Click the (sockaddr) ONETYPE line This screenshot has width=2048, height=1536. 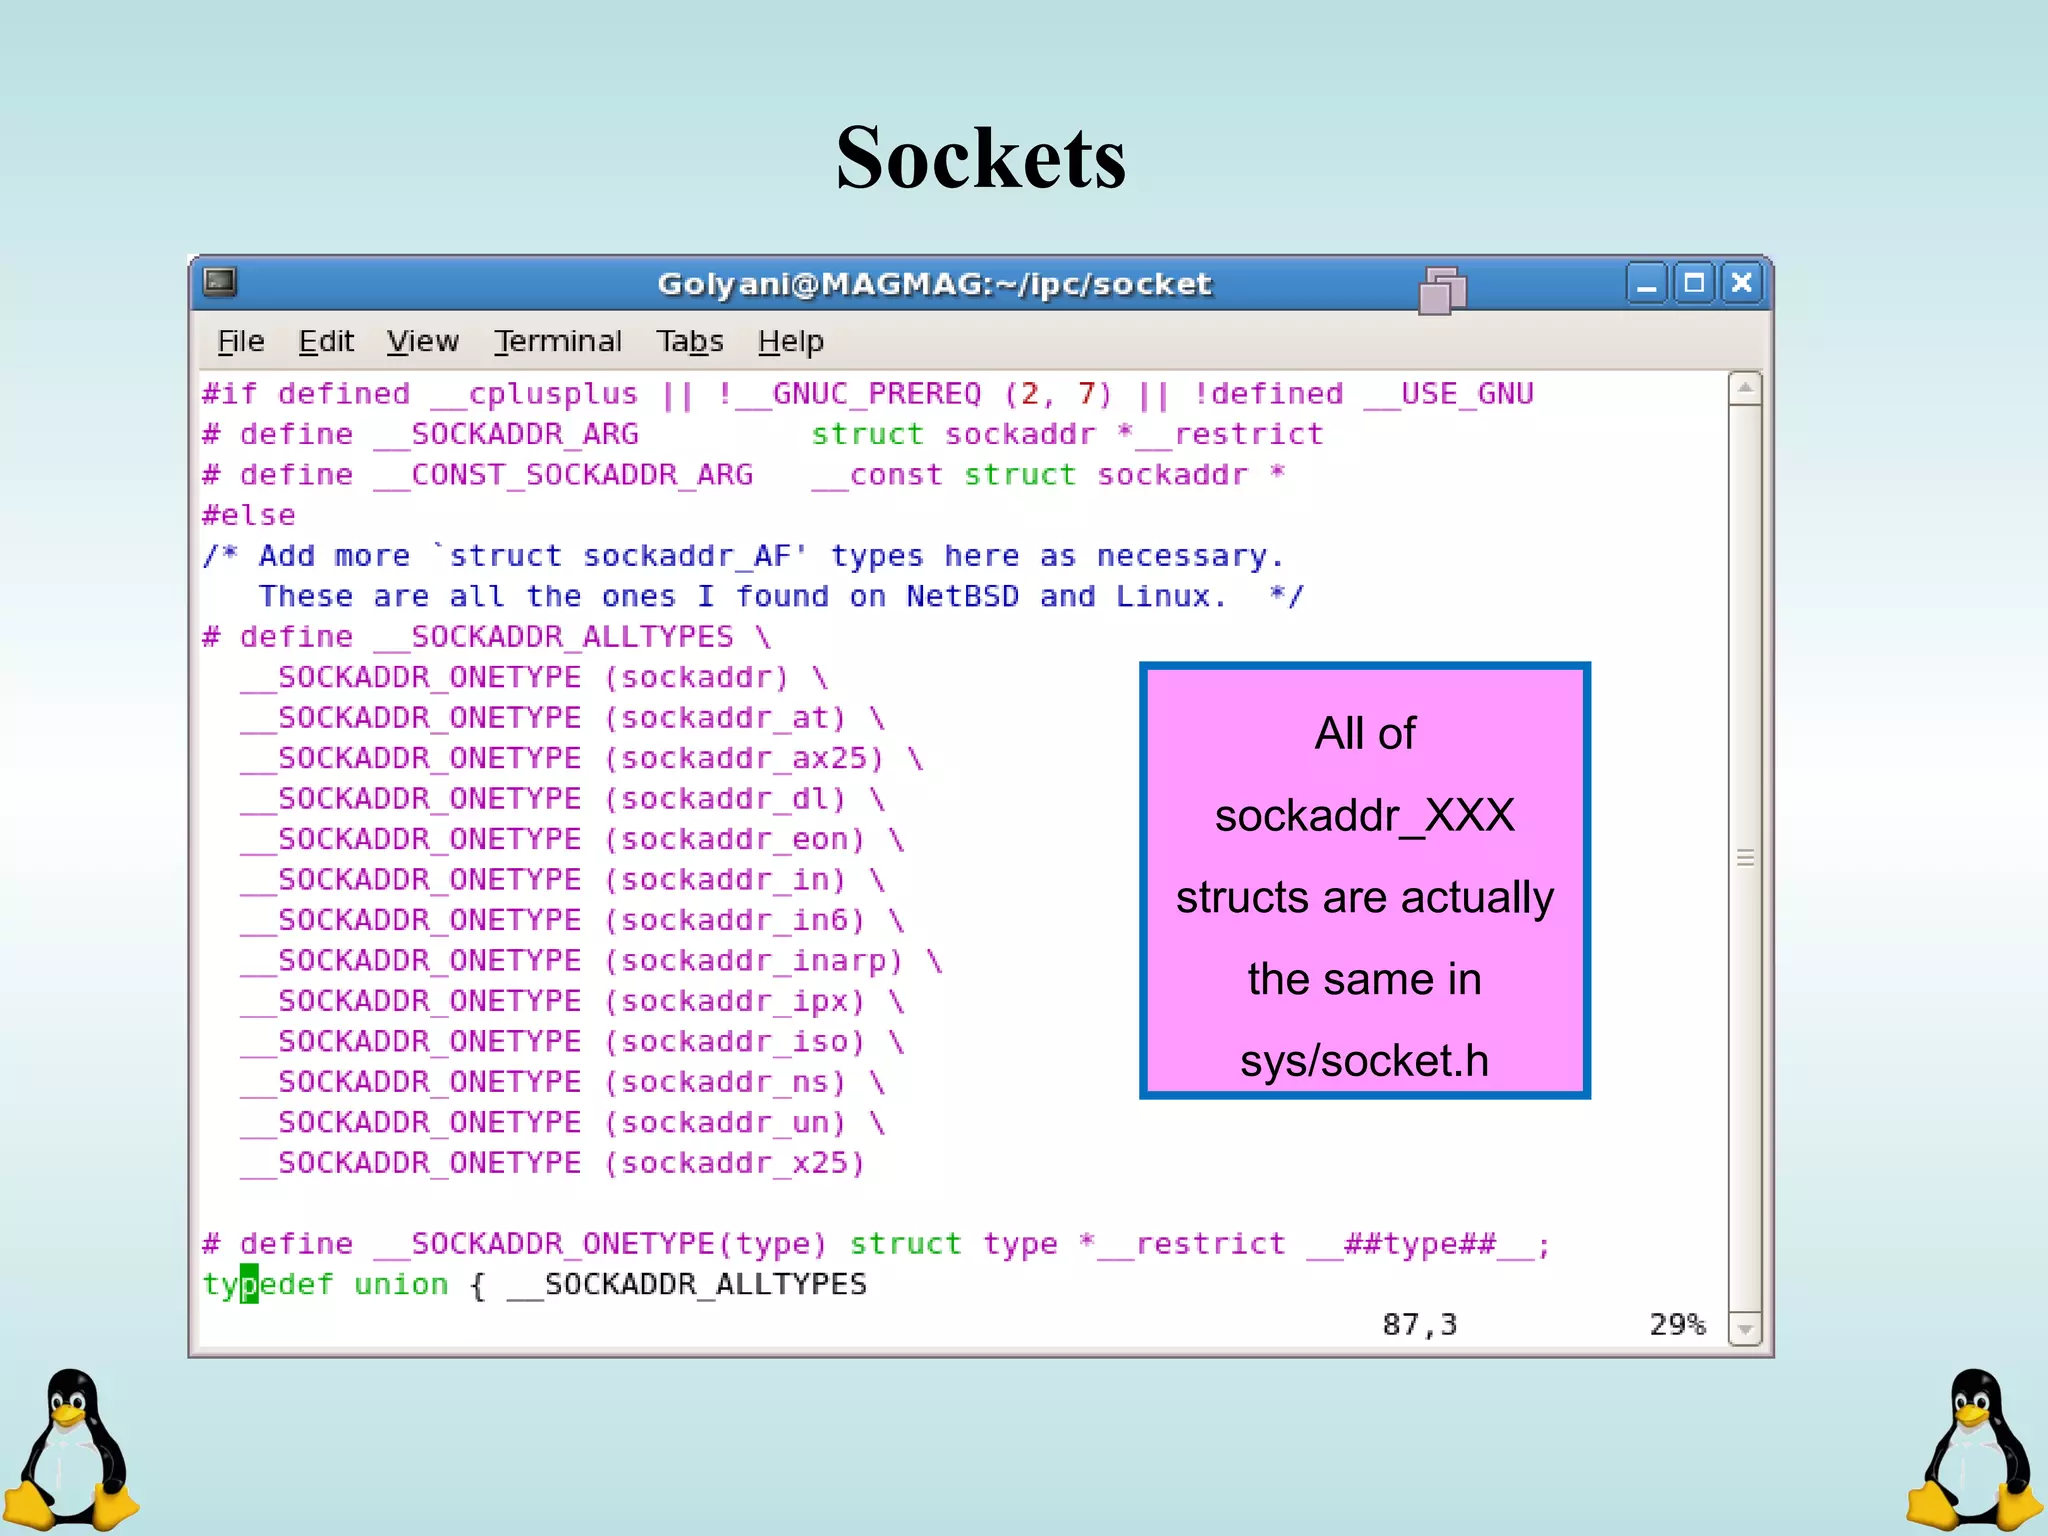(534, 678)
